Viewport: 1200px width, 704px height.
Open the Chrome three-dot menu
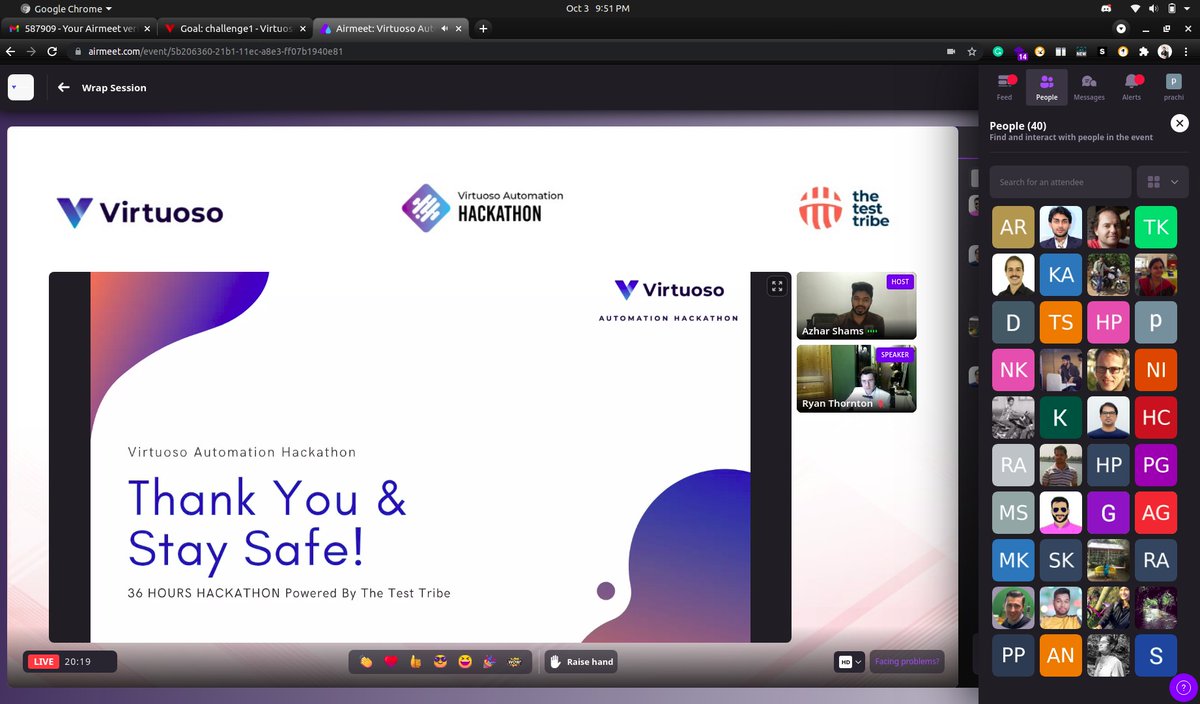click(1186, 51)
